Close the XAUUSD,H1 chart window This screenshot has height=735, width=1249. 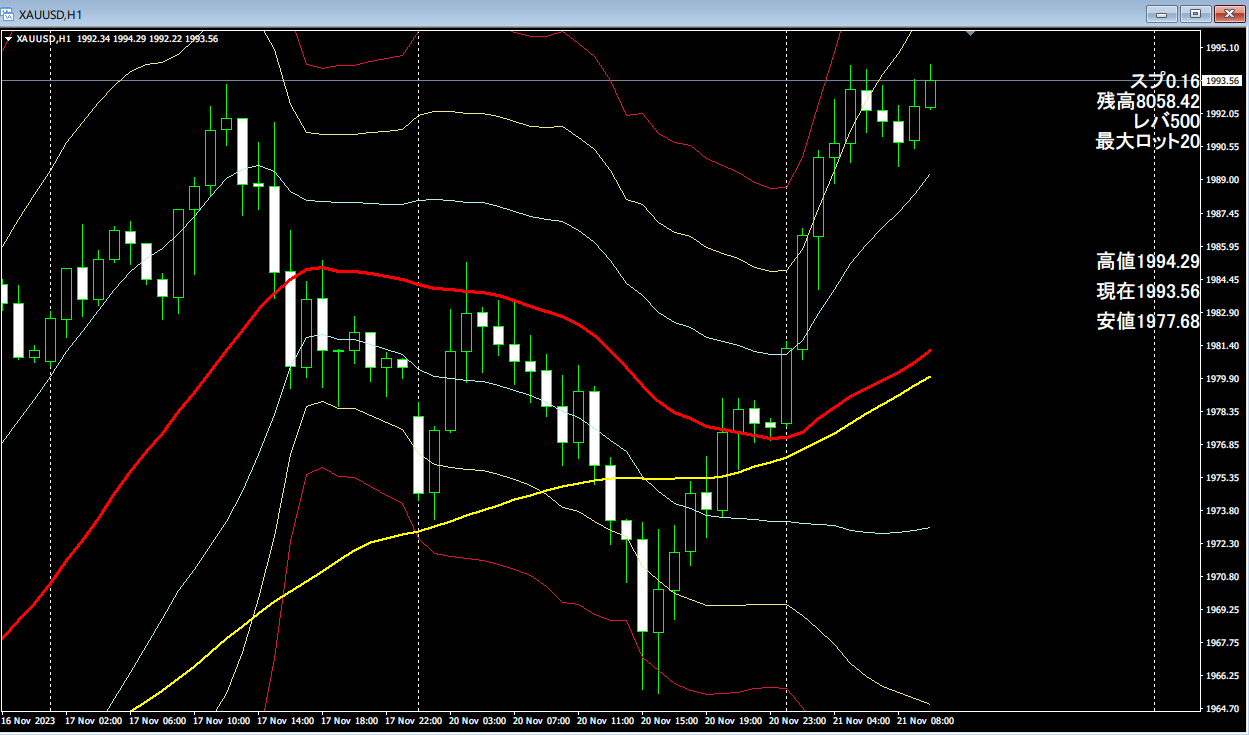(1228, 13)
